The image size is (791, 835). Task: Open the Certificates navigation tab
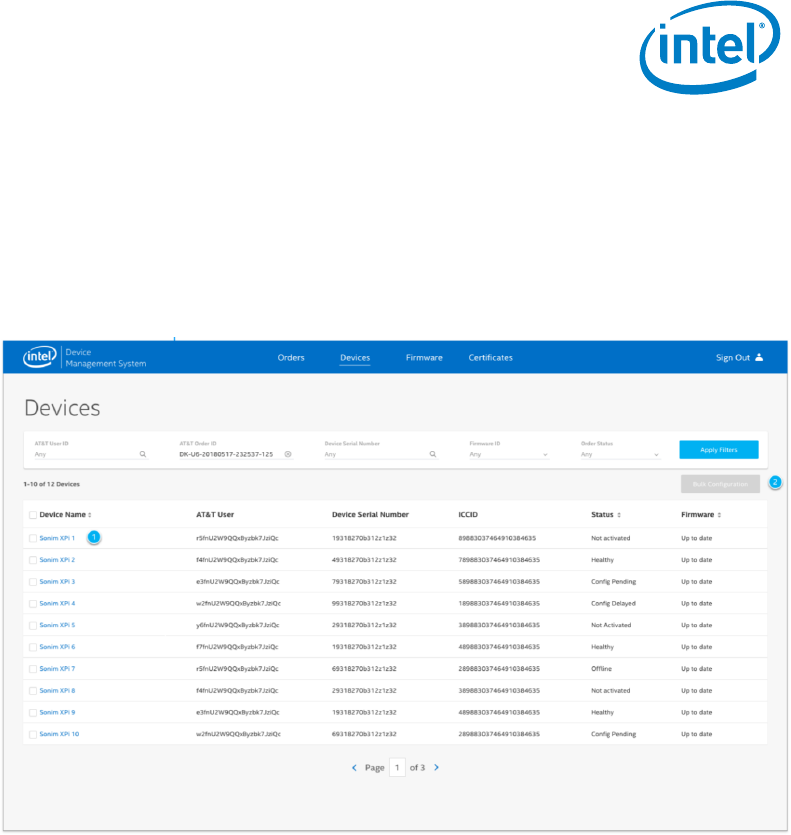click(491, 357)
